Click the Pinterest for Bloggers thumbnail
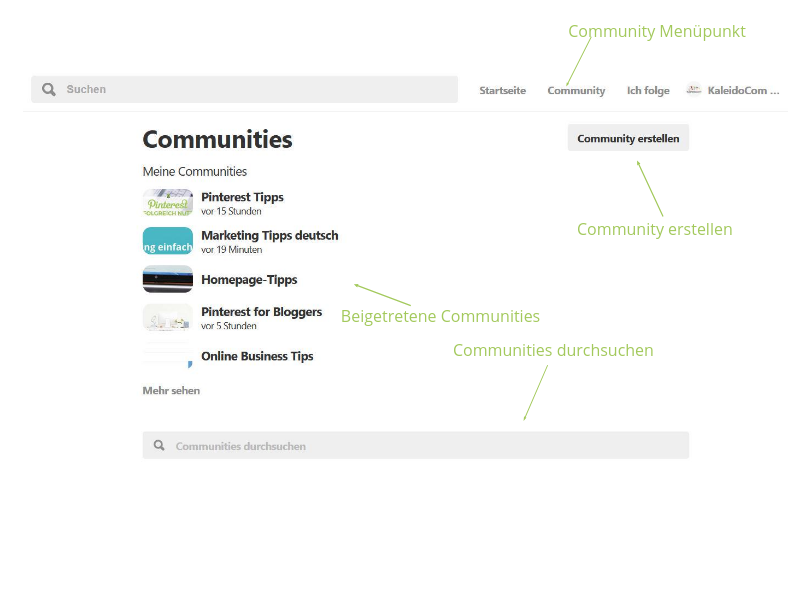 (167, 316)
